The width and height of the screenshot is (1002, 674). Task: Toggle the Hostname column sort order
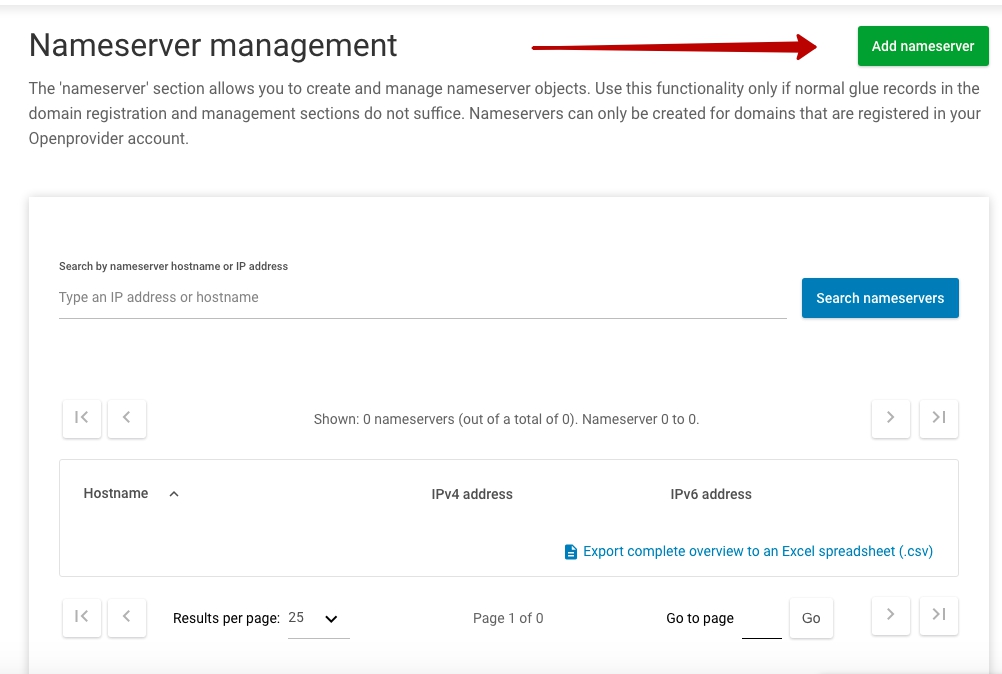115,493
